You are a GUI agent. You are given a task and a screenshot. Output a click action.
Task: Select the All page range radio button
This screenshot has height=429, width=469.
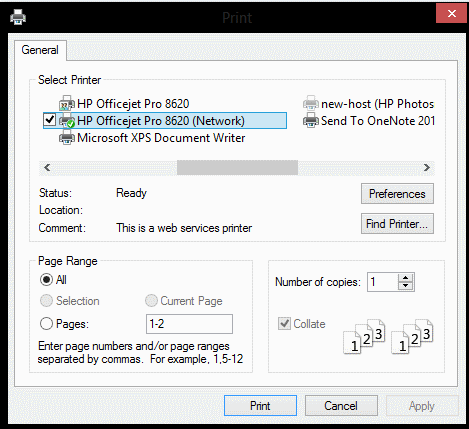[x=46, y=280]
